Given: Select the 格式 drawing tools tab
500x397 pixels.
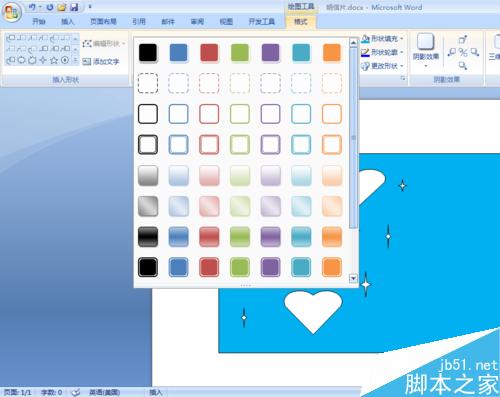Looking at the screenshot, I should [x=301, y=22].
